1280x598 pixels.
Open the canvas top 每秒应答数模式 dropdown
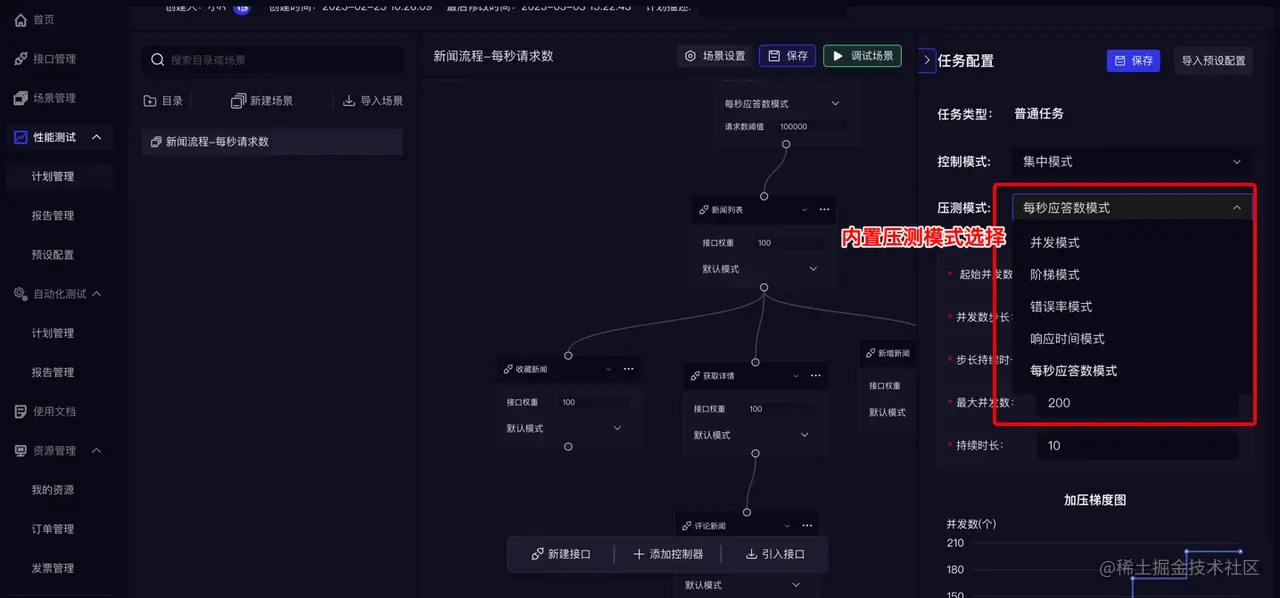pos(782,103)
